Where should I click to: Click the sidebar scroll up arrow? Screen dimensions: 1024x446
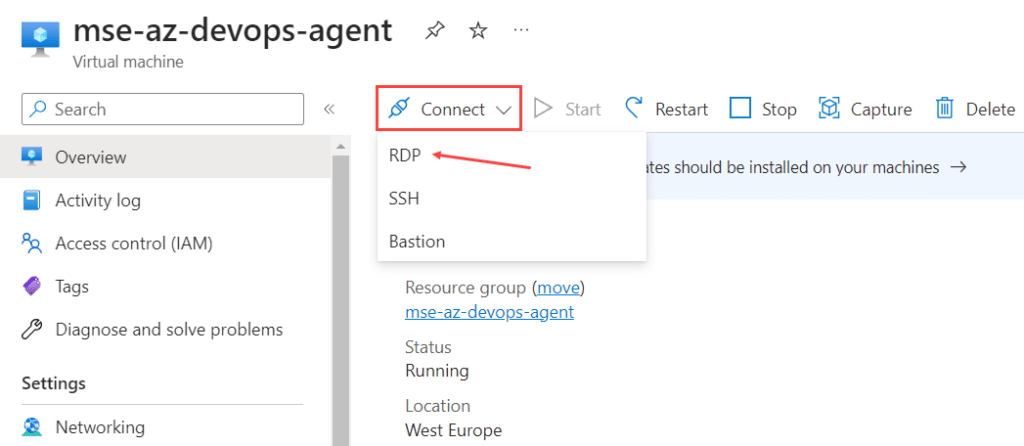coord(340,145)
